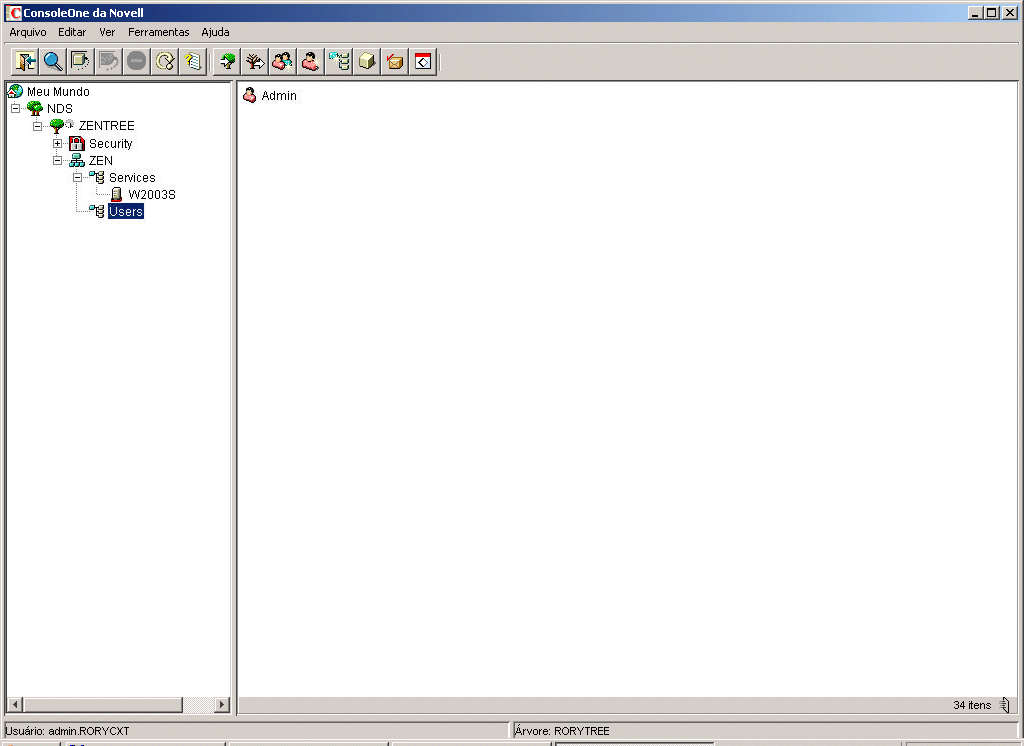Click the NDS tree icon in the tree

[35, 108]
